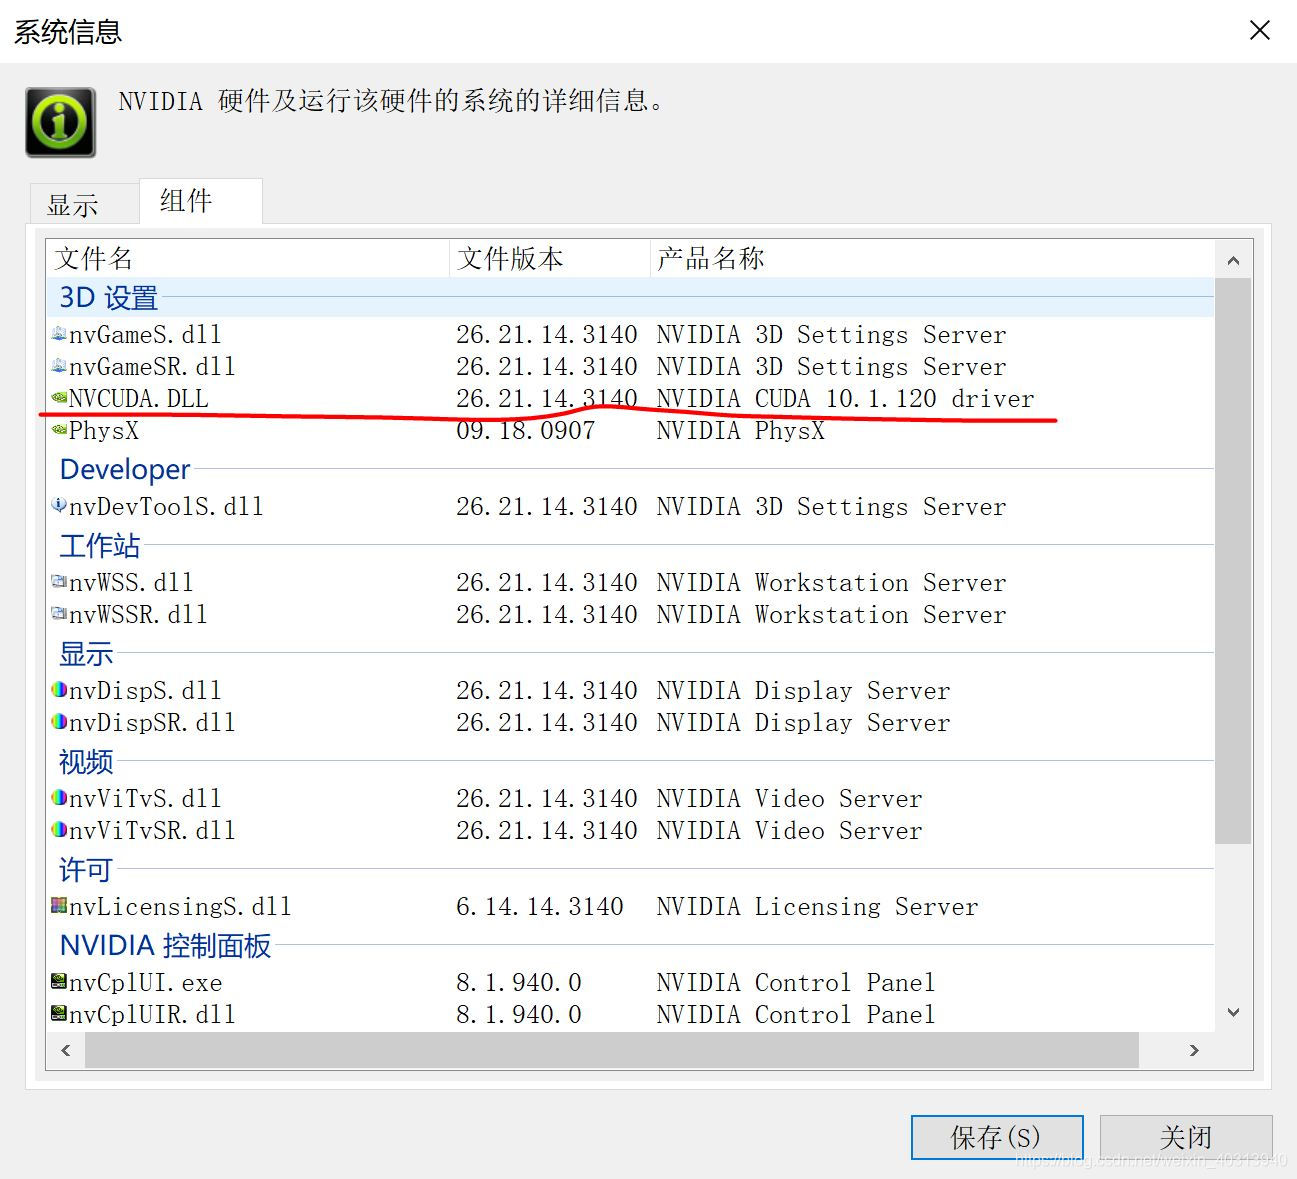Click the nvLicensingS.dll row icon
1297x1179 pixels.
tap(59, 905)
